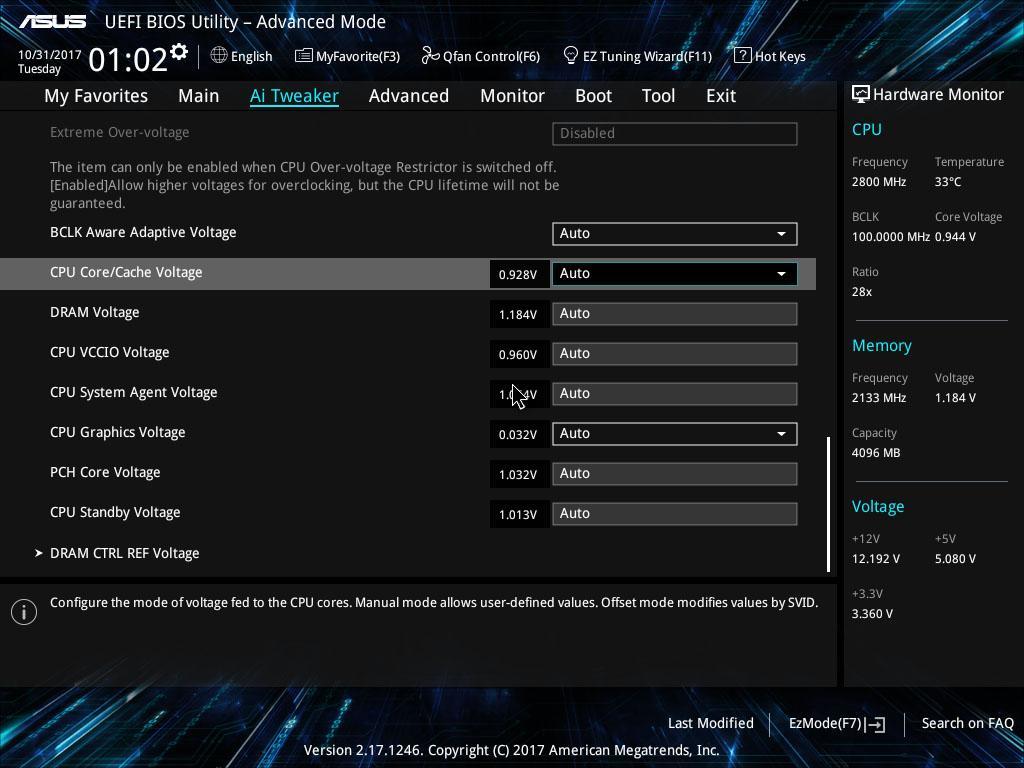Click DRAM Voltage Auto input field
The height and width of the screenshot is (768, 1024).
pyautogui.click(x=675, y=313)
